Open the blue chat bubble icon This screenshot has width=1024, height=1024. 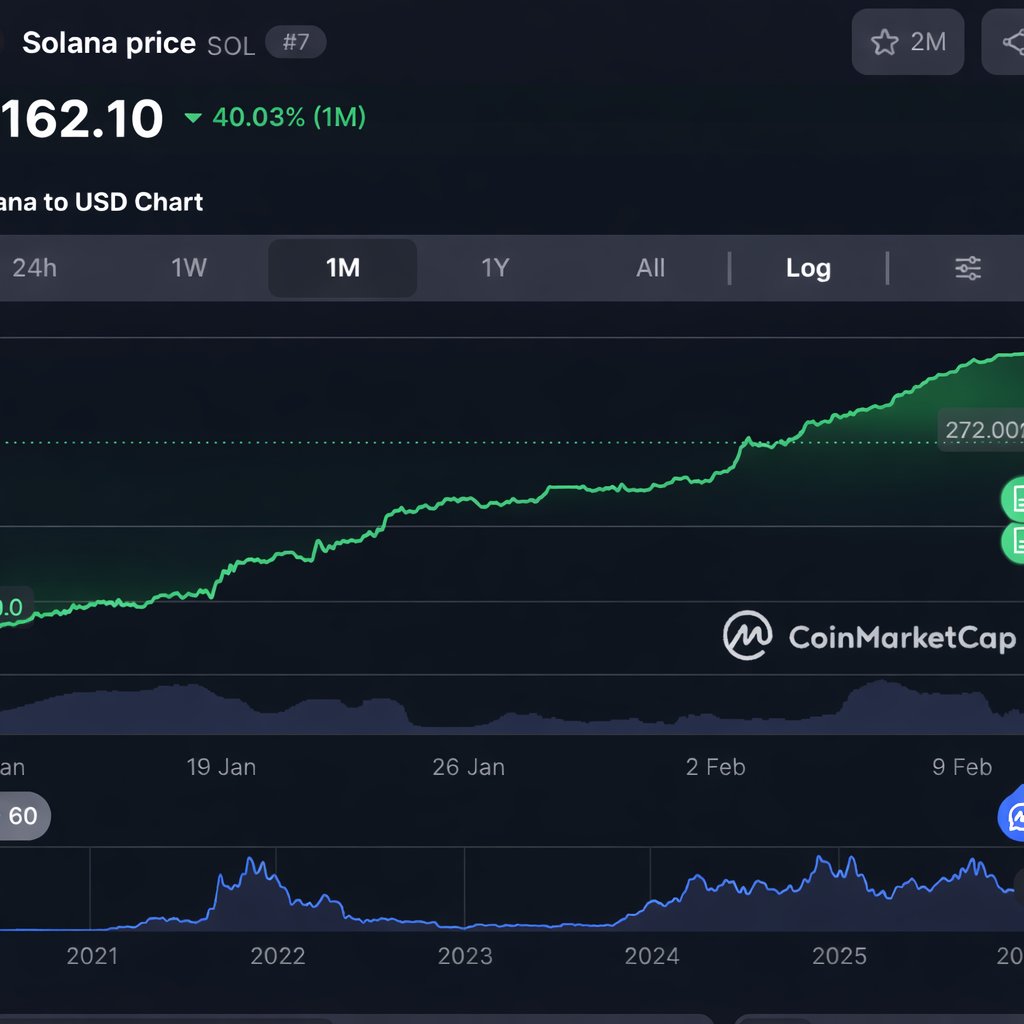point(1012,814)
